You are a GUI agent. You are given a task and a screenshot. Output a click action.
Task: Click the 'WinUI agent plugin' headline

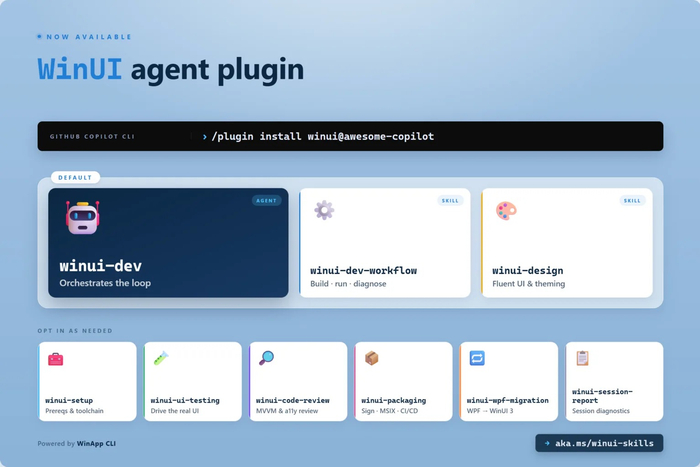point(171,70)
